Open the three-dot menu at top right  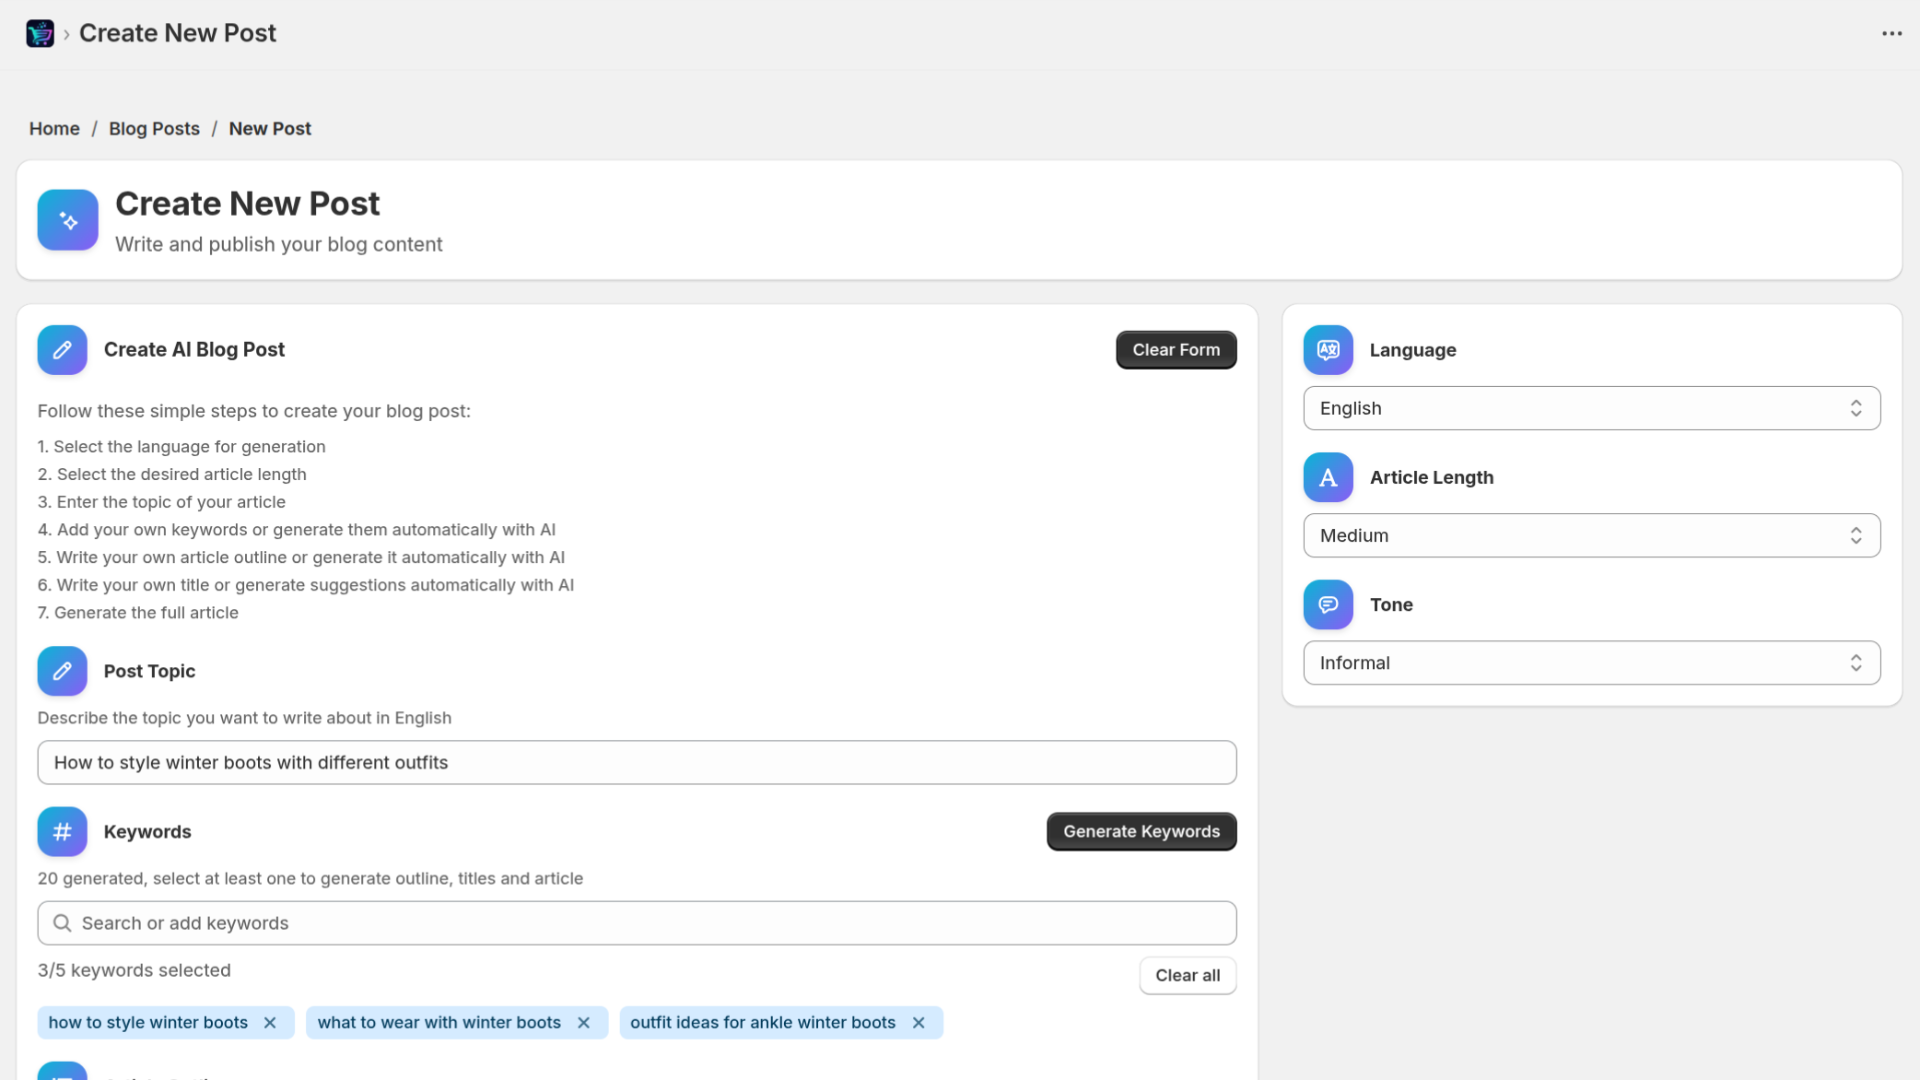point(1892,33)
